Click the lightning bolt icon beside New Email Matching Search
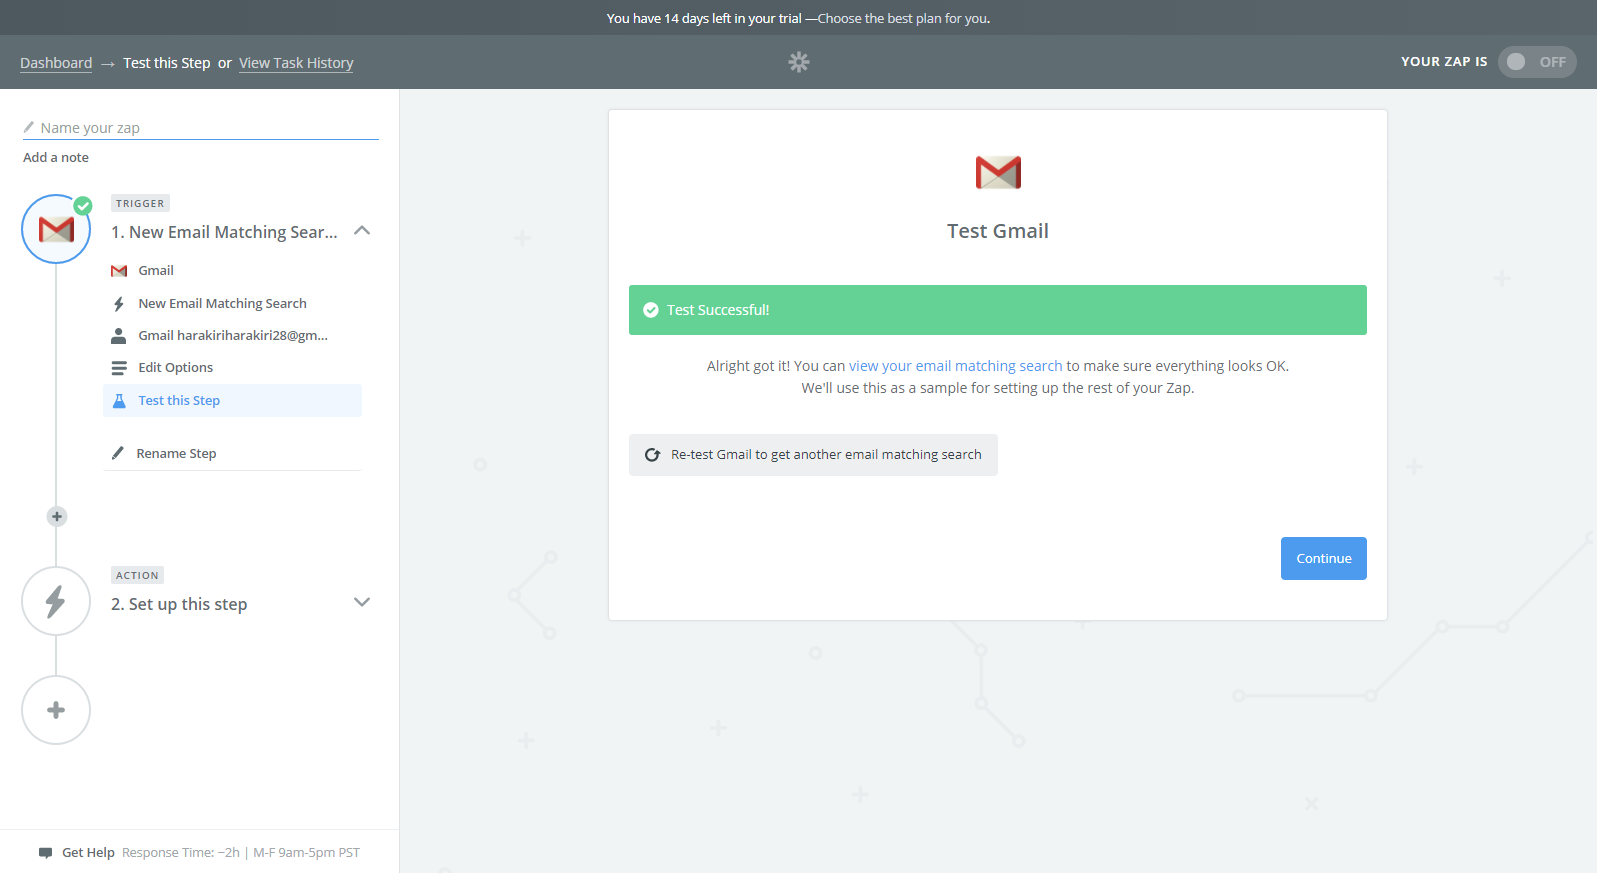Screen dimensions: 1597x873 click(119, 304)
